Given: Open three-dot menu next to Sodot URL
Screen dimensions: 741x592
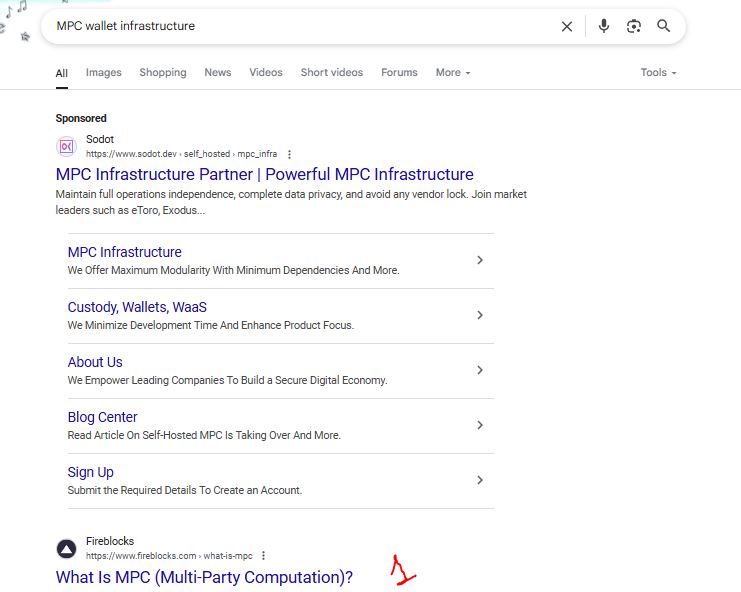Looking at the screenshot, I should pyautogui.click(x=289, y=154).
